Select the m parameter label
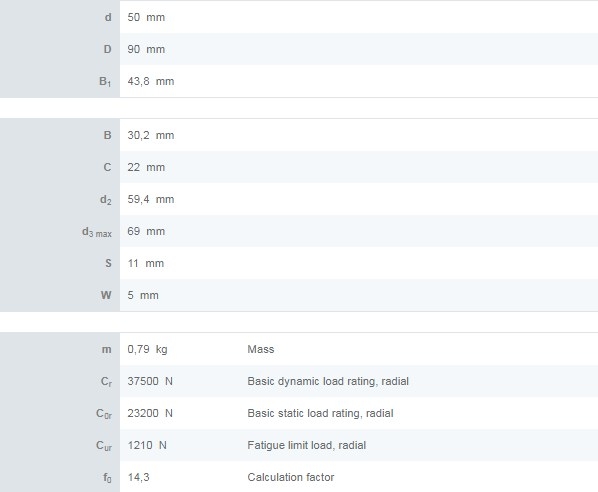The height and width of the screenshot is (492, 598). [107, 350]
